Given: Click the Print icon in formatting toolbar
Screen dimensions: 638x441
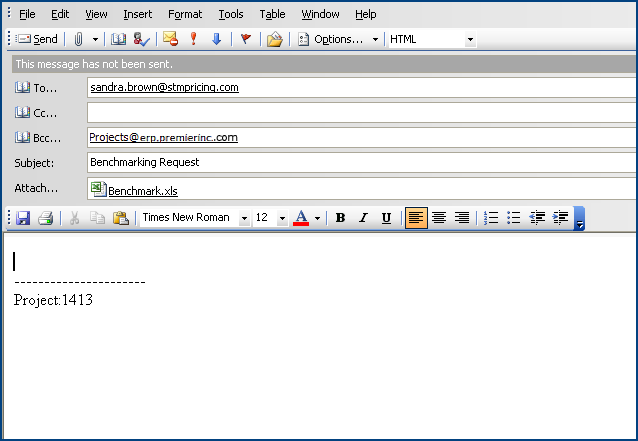Looking at the screenshot, I should click(x=45, y=218).
